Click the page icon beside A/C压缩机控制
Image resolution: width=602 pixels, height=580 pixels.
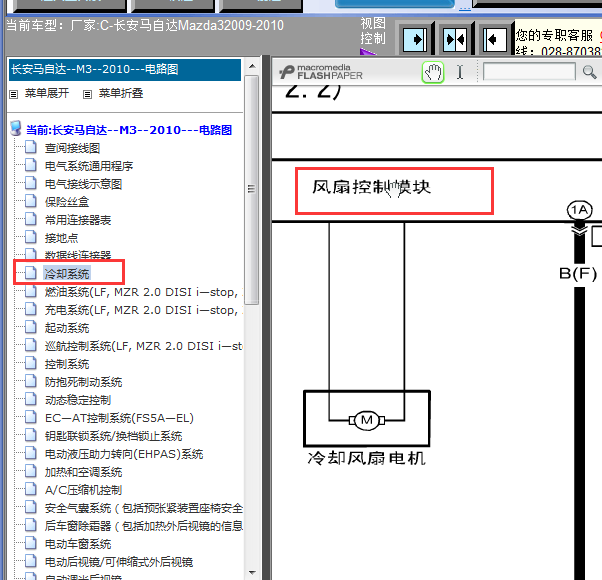coord(31,489)
